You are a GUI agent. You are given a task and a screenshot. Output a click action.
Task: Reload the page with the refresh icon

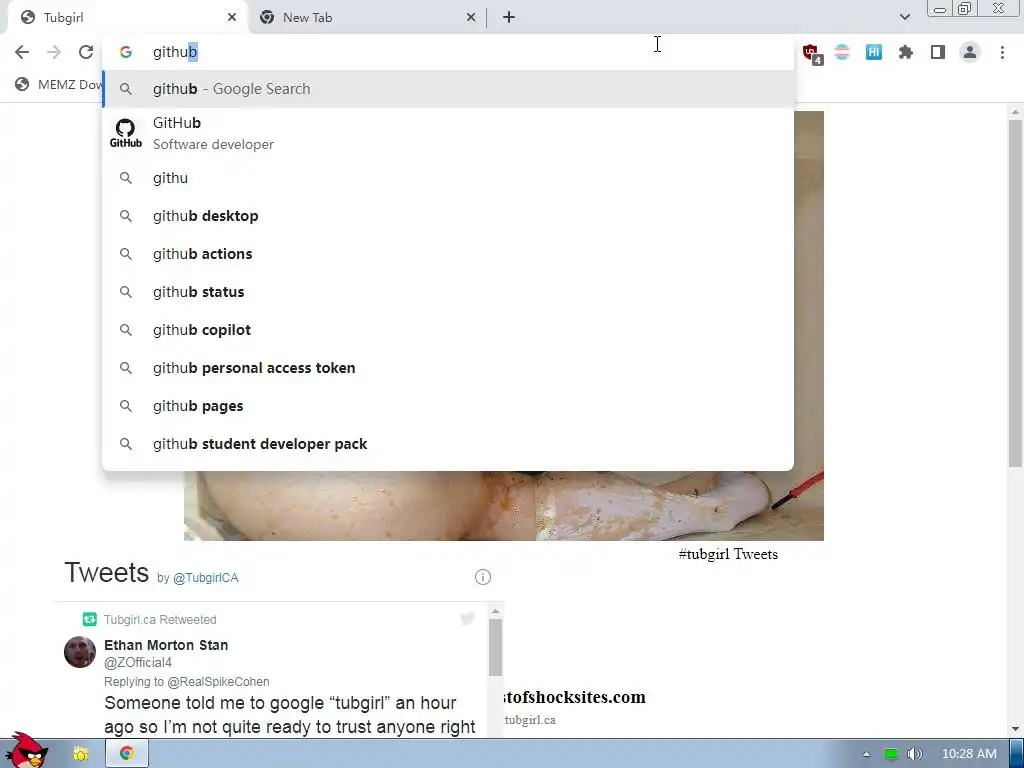point(86,52)
